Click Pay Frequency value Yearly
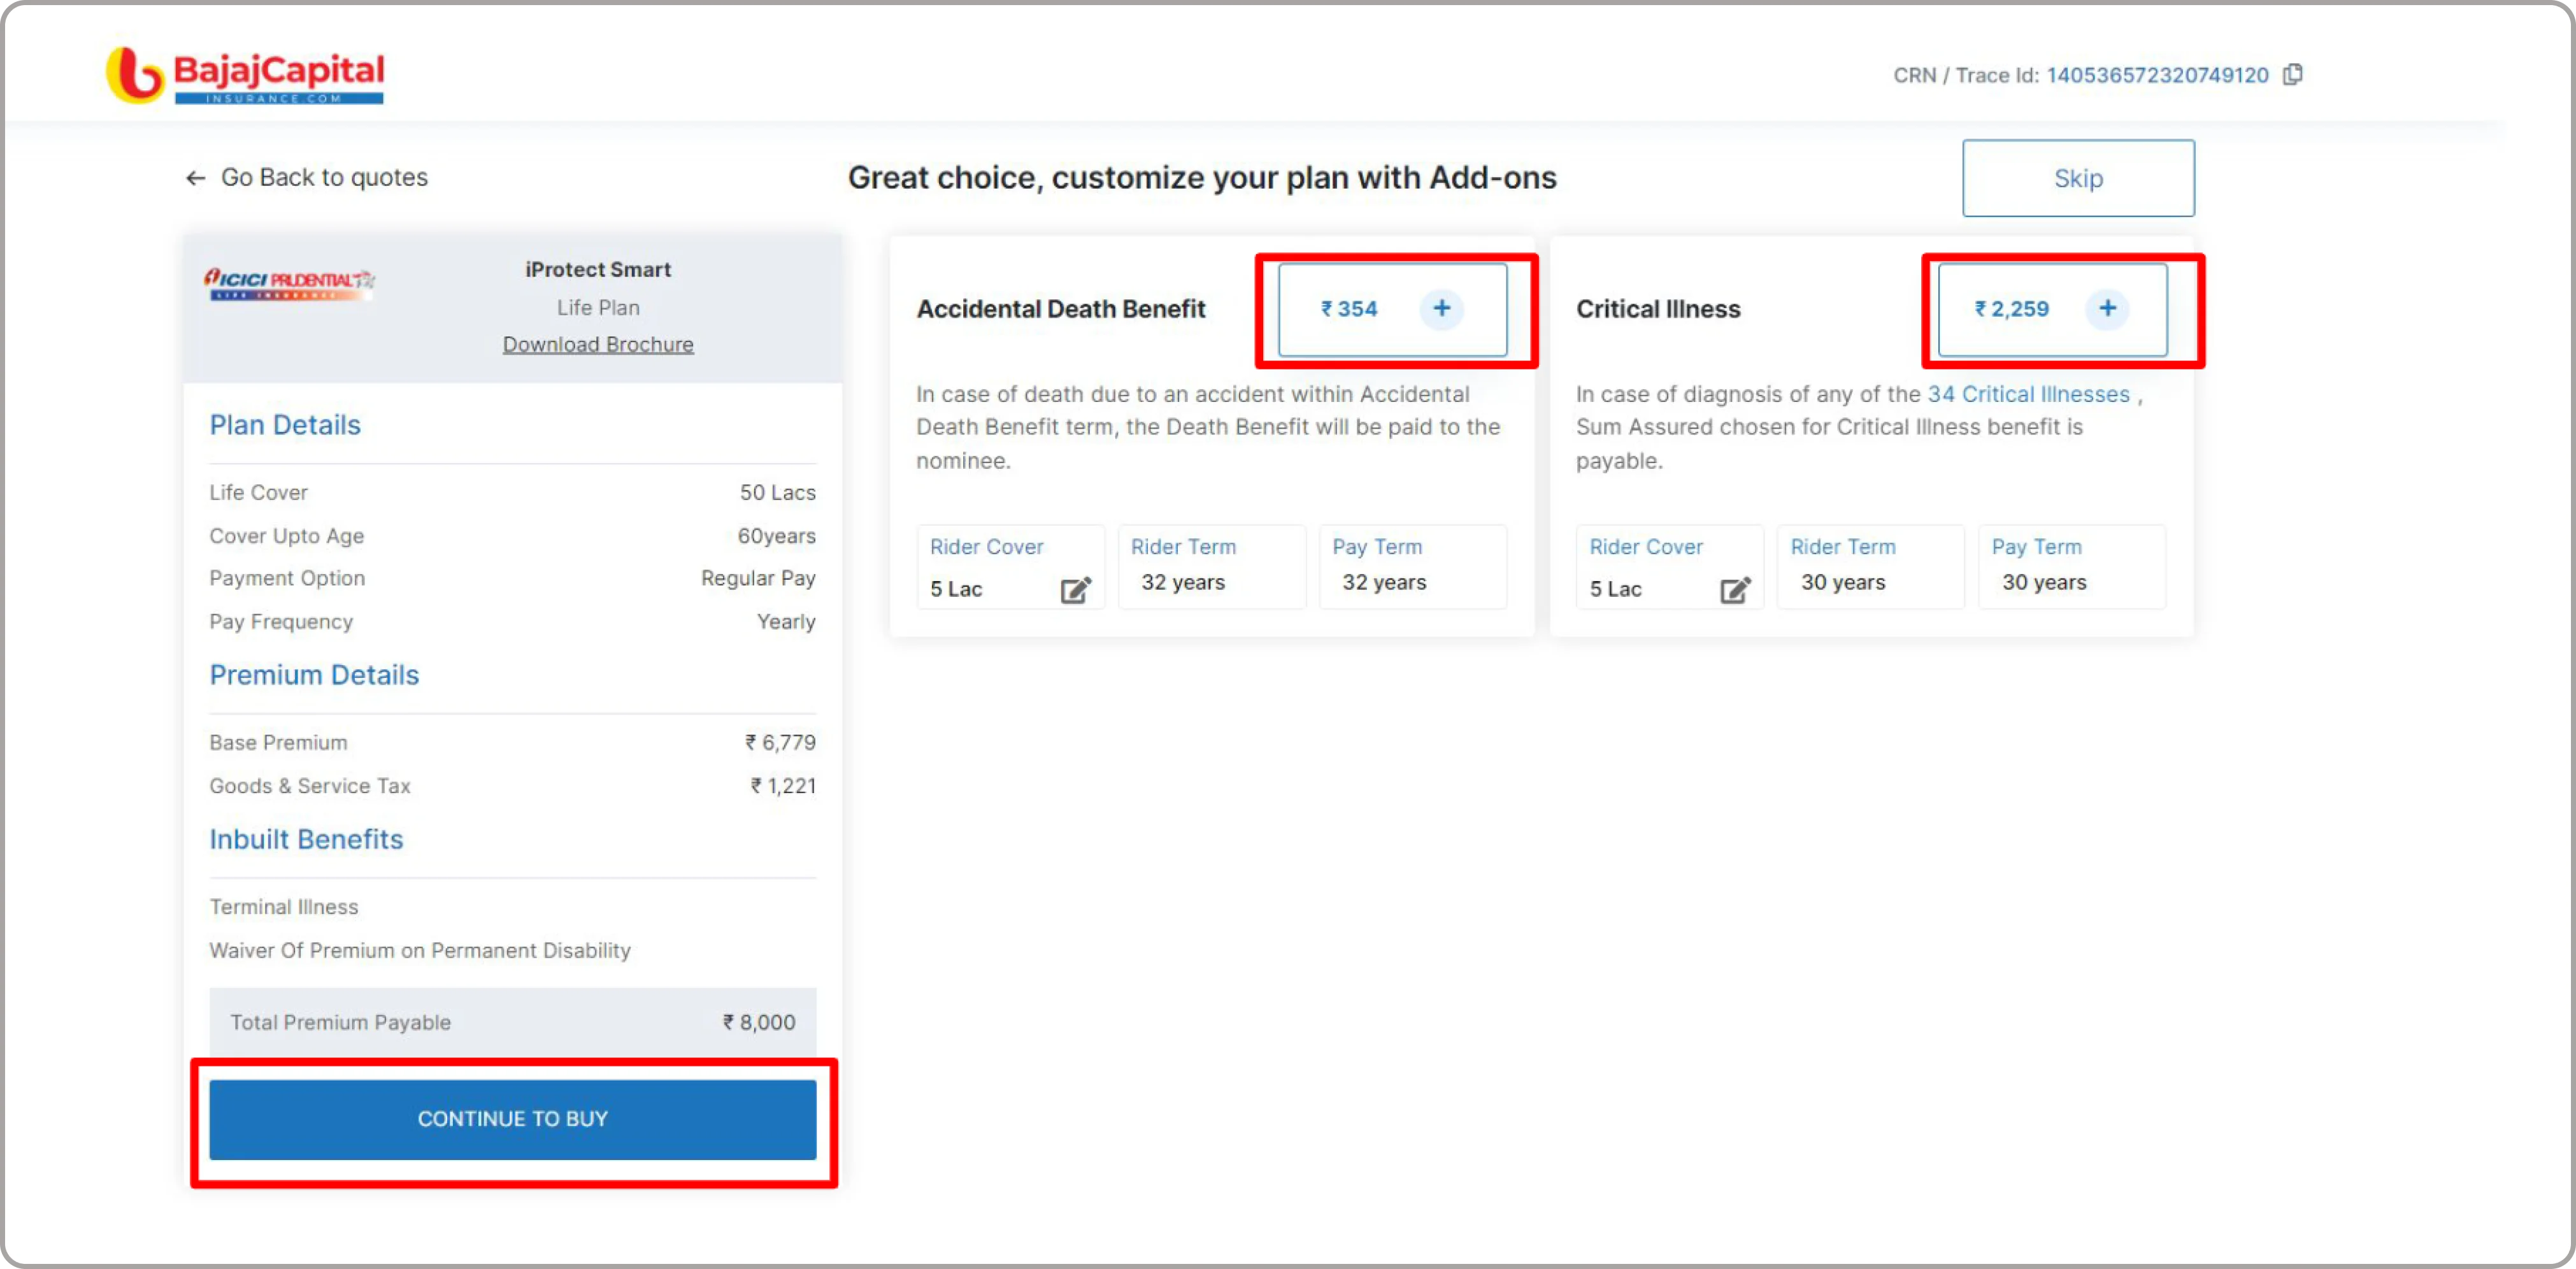Image resolution: width=2576 pixels, height=1269 pixels. click(x=786, y=622)
